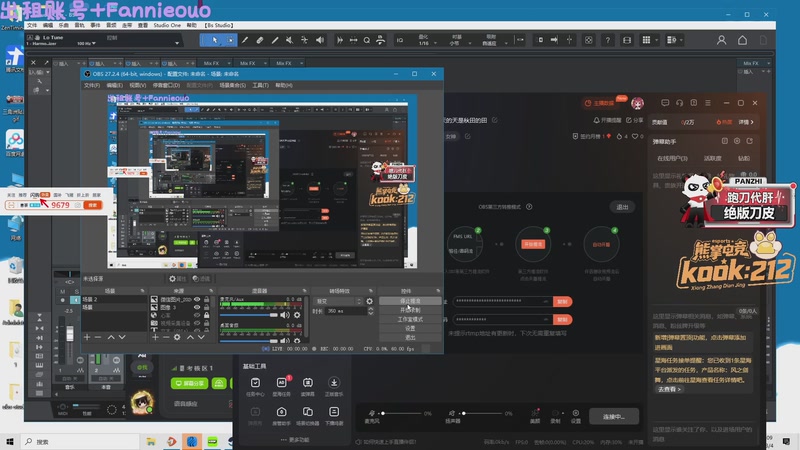Viewport: 800px width, 450px height.
Task: Select 场景 2 in OBS scenes list
Action: [x=114, y=299]
